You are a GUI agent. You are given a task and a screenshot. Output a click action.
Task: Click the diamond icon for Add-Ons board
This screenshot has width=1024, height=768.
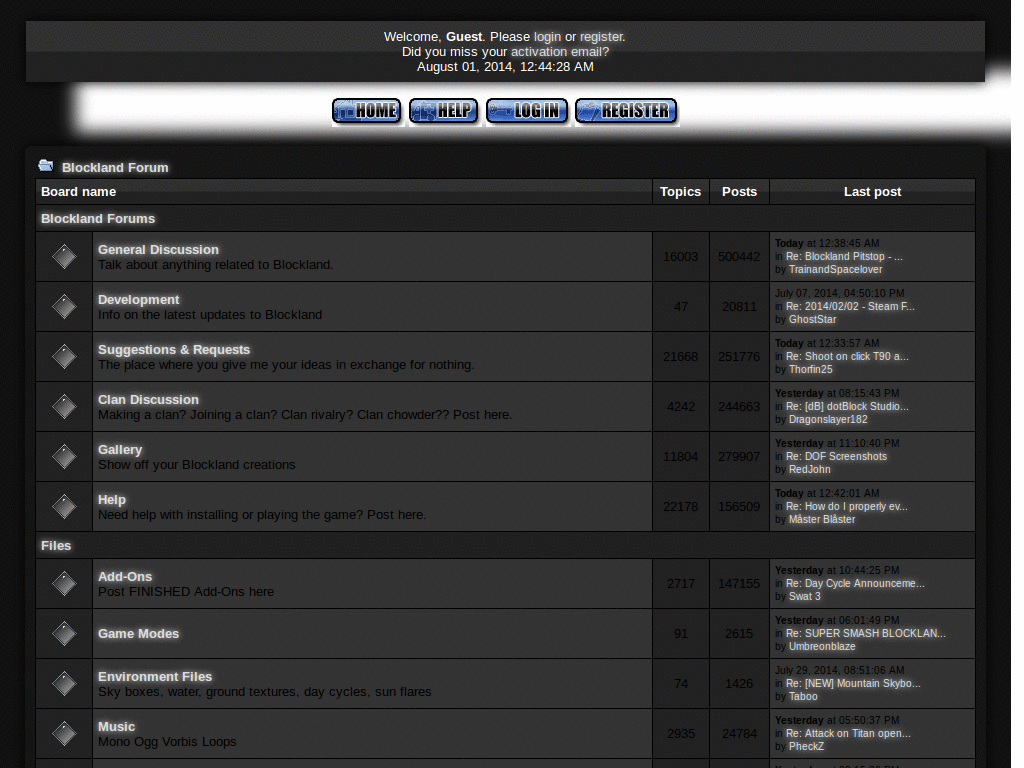click(64, 584)
